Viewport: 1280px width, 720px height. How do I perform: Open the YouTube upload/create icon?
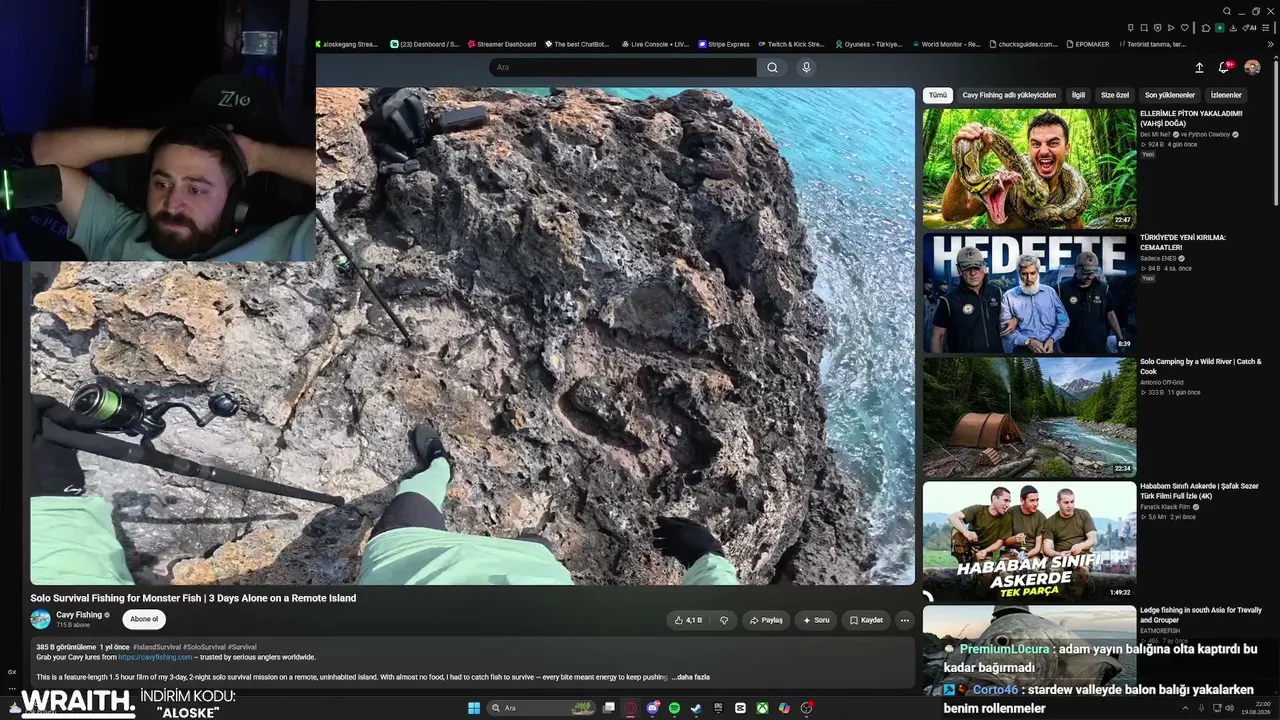click(1199, 67)
